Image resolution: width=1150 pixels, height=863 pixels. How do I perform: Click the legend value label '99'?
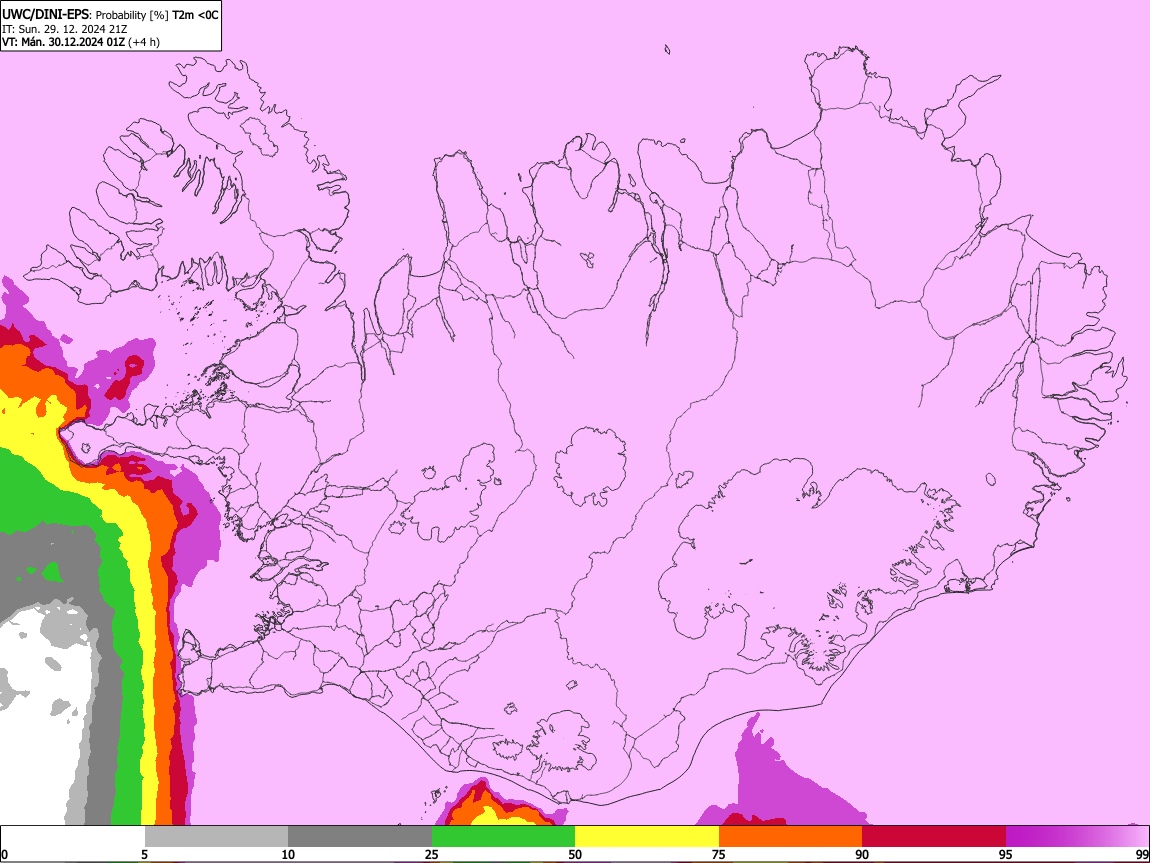click(x=1142, y=855)
